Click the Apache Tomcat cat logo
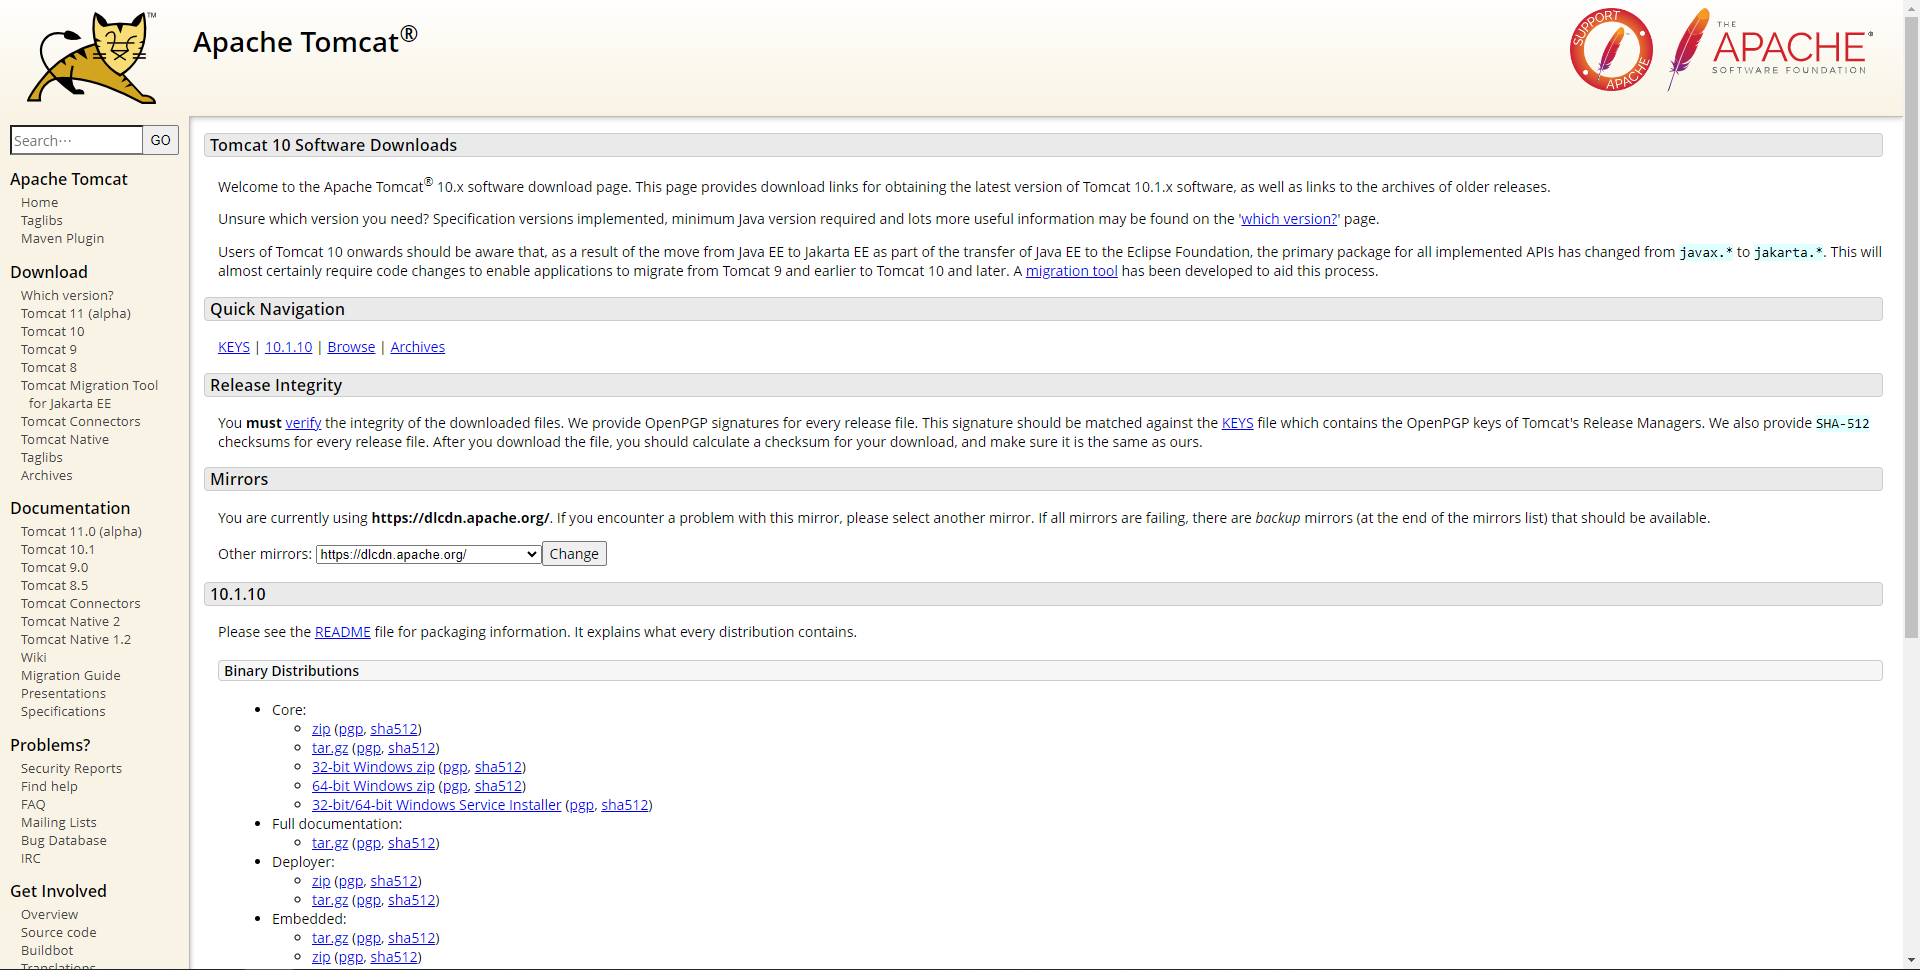Screen dimensions: 1920x970 [x=93, y=58]
